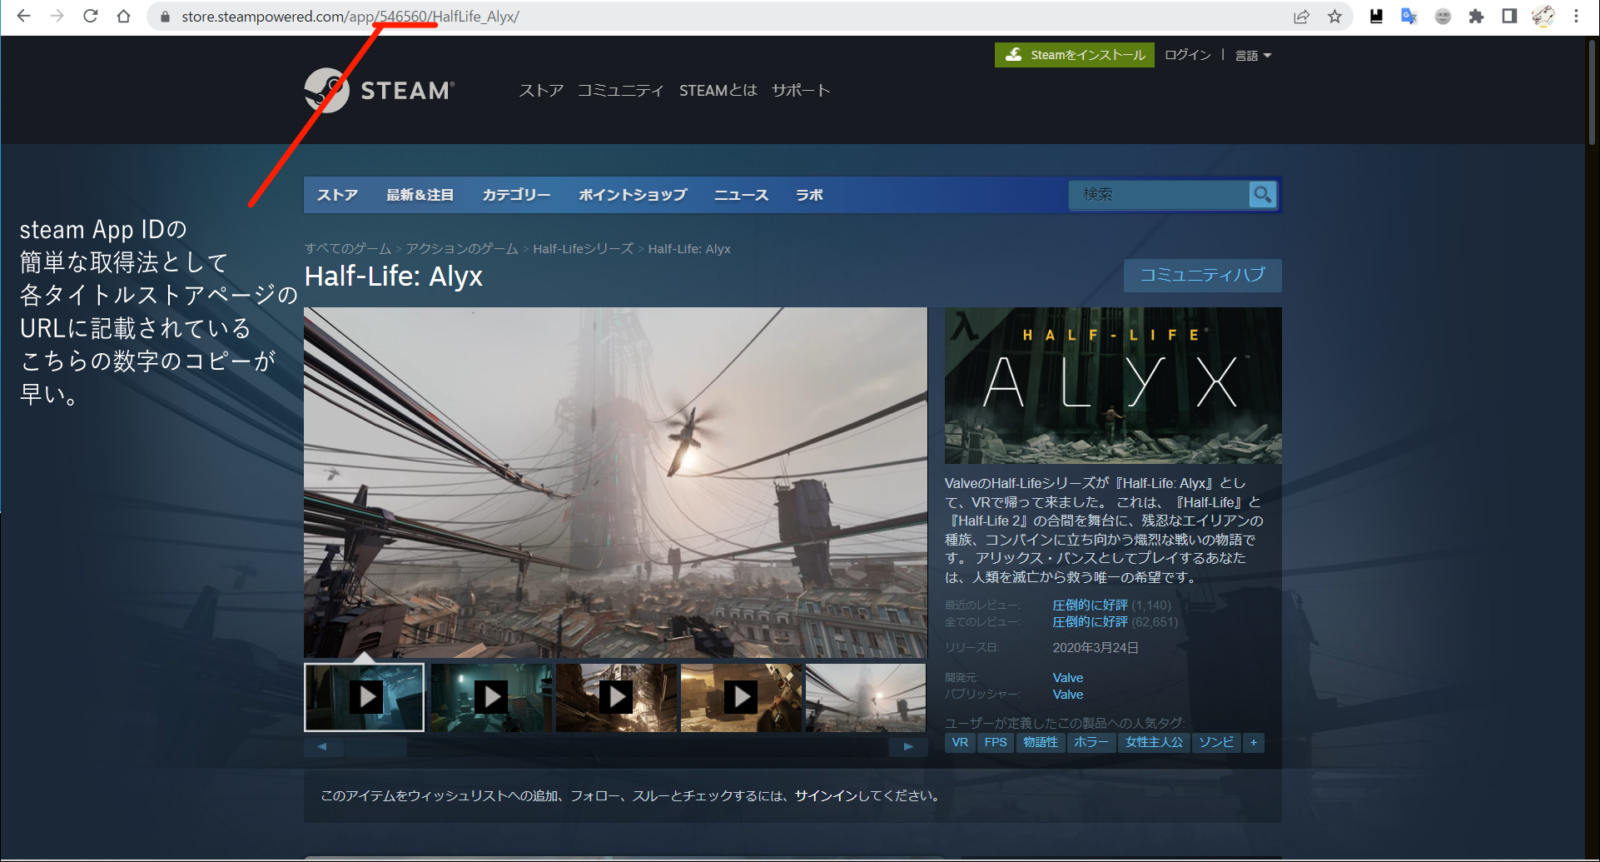The height and width of the screenshot is (862, 1600).
Task: Click the main gameplay screenshot
Action: click(615, 482)
